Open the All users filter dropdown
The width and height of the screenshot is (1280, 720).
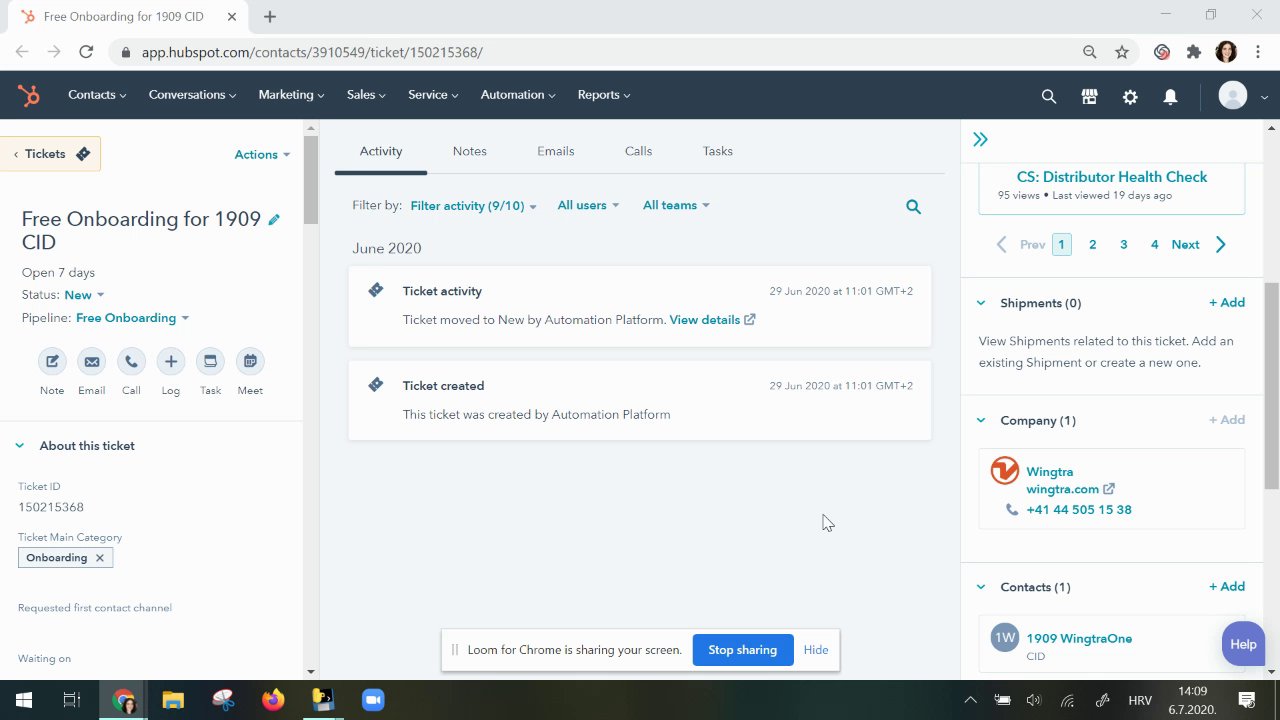pos(588,205)
